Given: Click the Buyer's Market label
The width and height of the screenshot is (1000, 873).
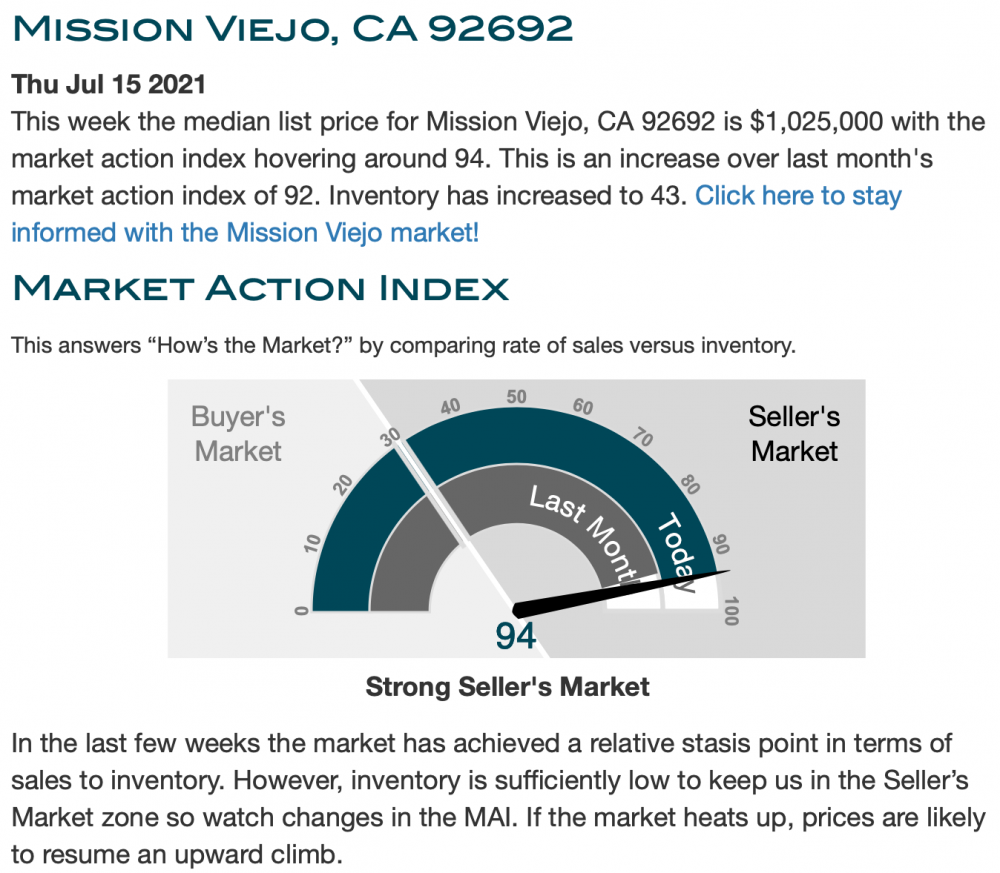Looking at the screenshot, I should pos(238,434).
